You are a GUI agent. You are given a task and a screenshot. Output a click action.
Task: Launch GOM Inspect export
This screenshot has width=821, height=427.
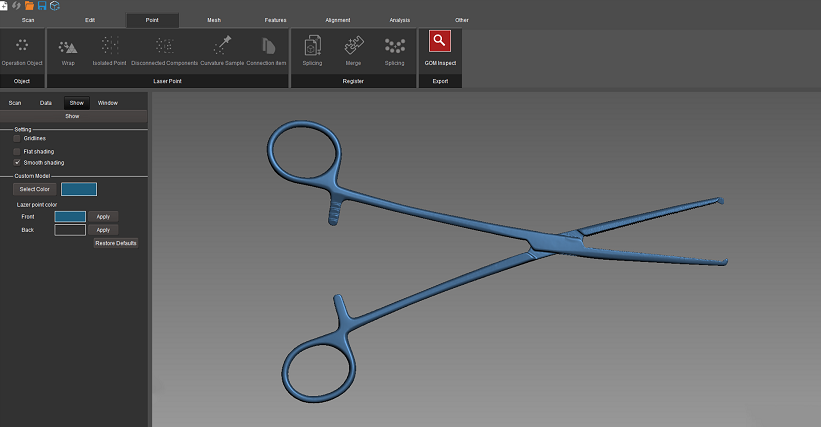[x=439, y=43]
